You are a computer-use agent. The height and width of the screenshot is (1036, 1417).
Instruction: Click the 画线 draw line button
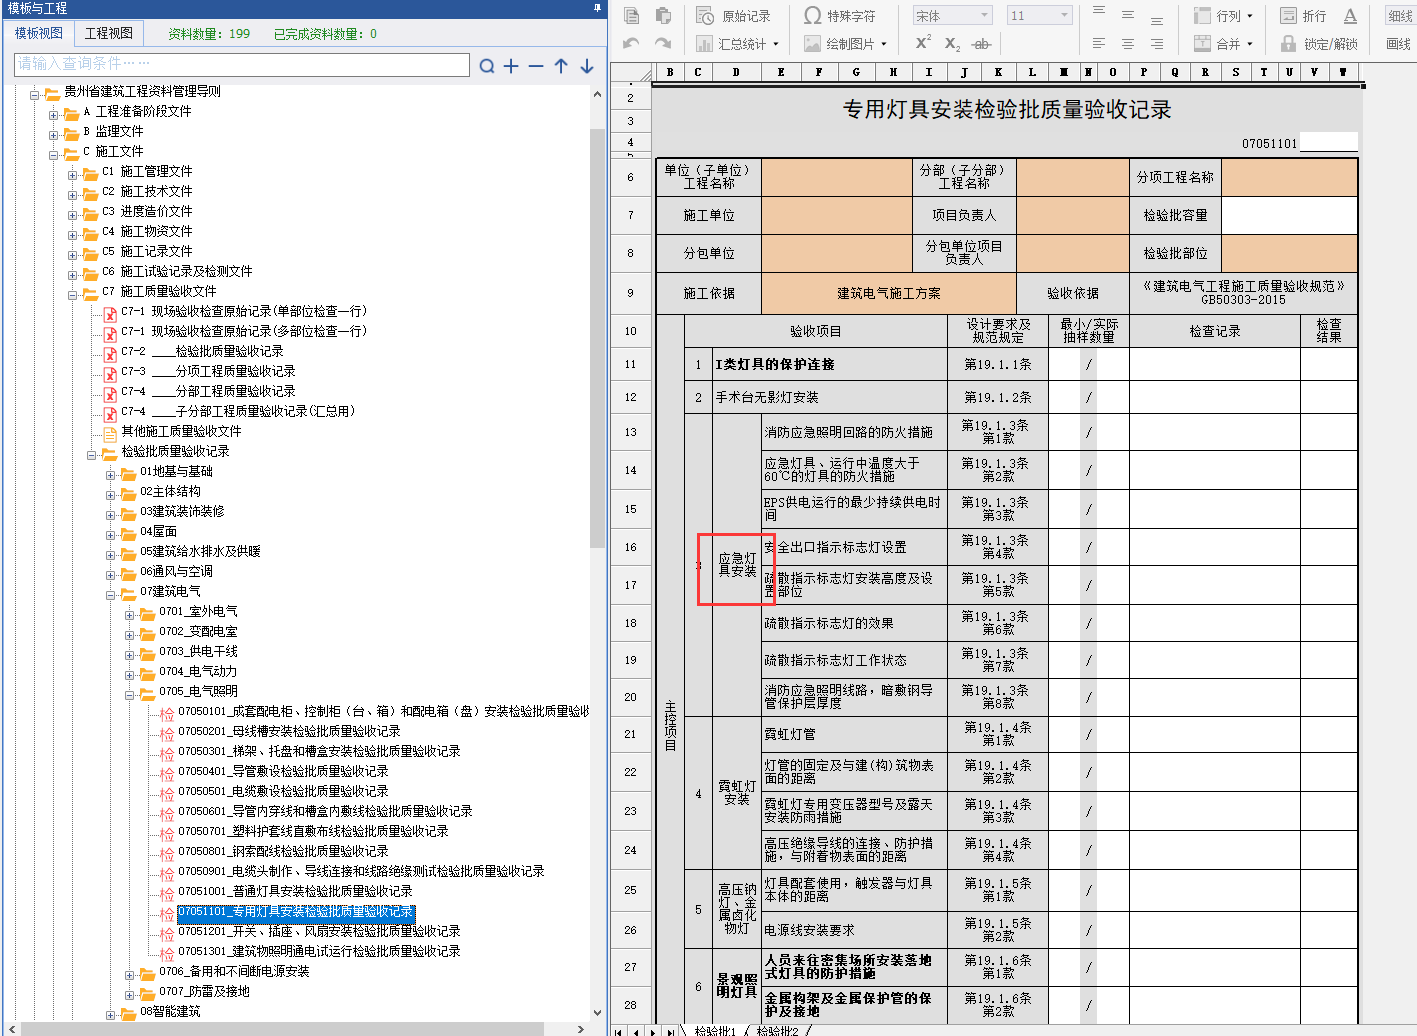[1399, 44]
